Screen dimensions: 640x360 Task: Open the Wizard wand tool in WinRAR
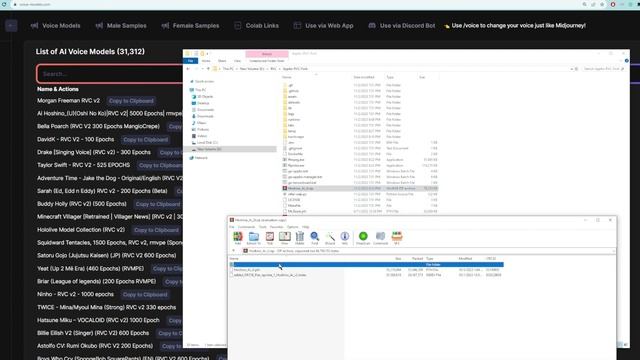330,238
